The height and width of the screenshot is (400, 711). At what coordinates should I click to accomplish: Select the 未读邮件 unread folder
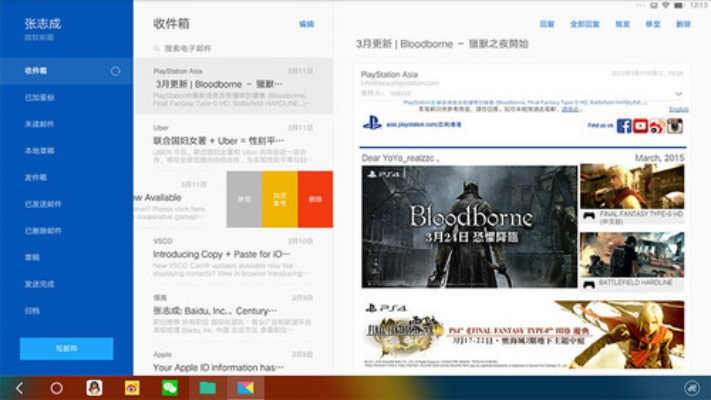pos(38,124)
